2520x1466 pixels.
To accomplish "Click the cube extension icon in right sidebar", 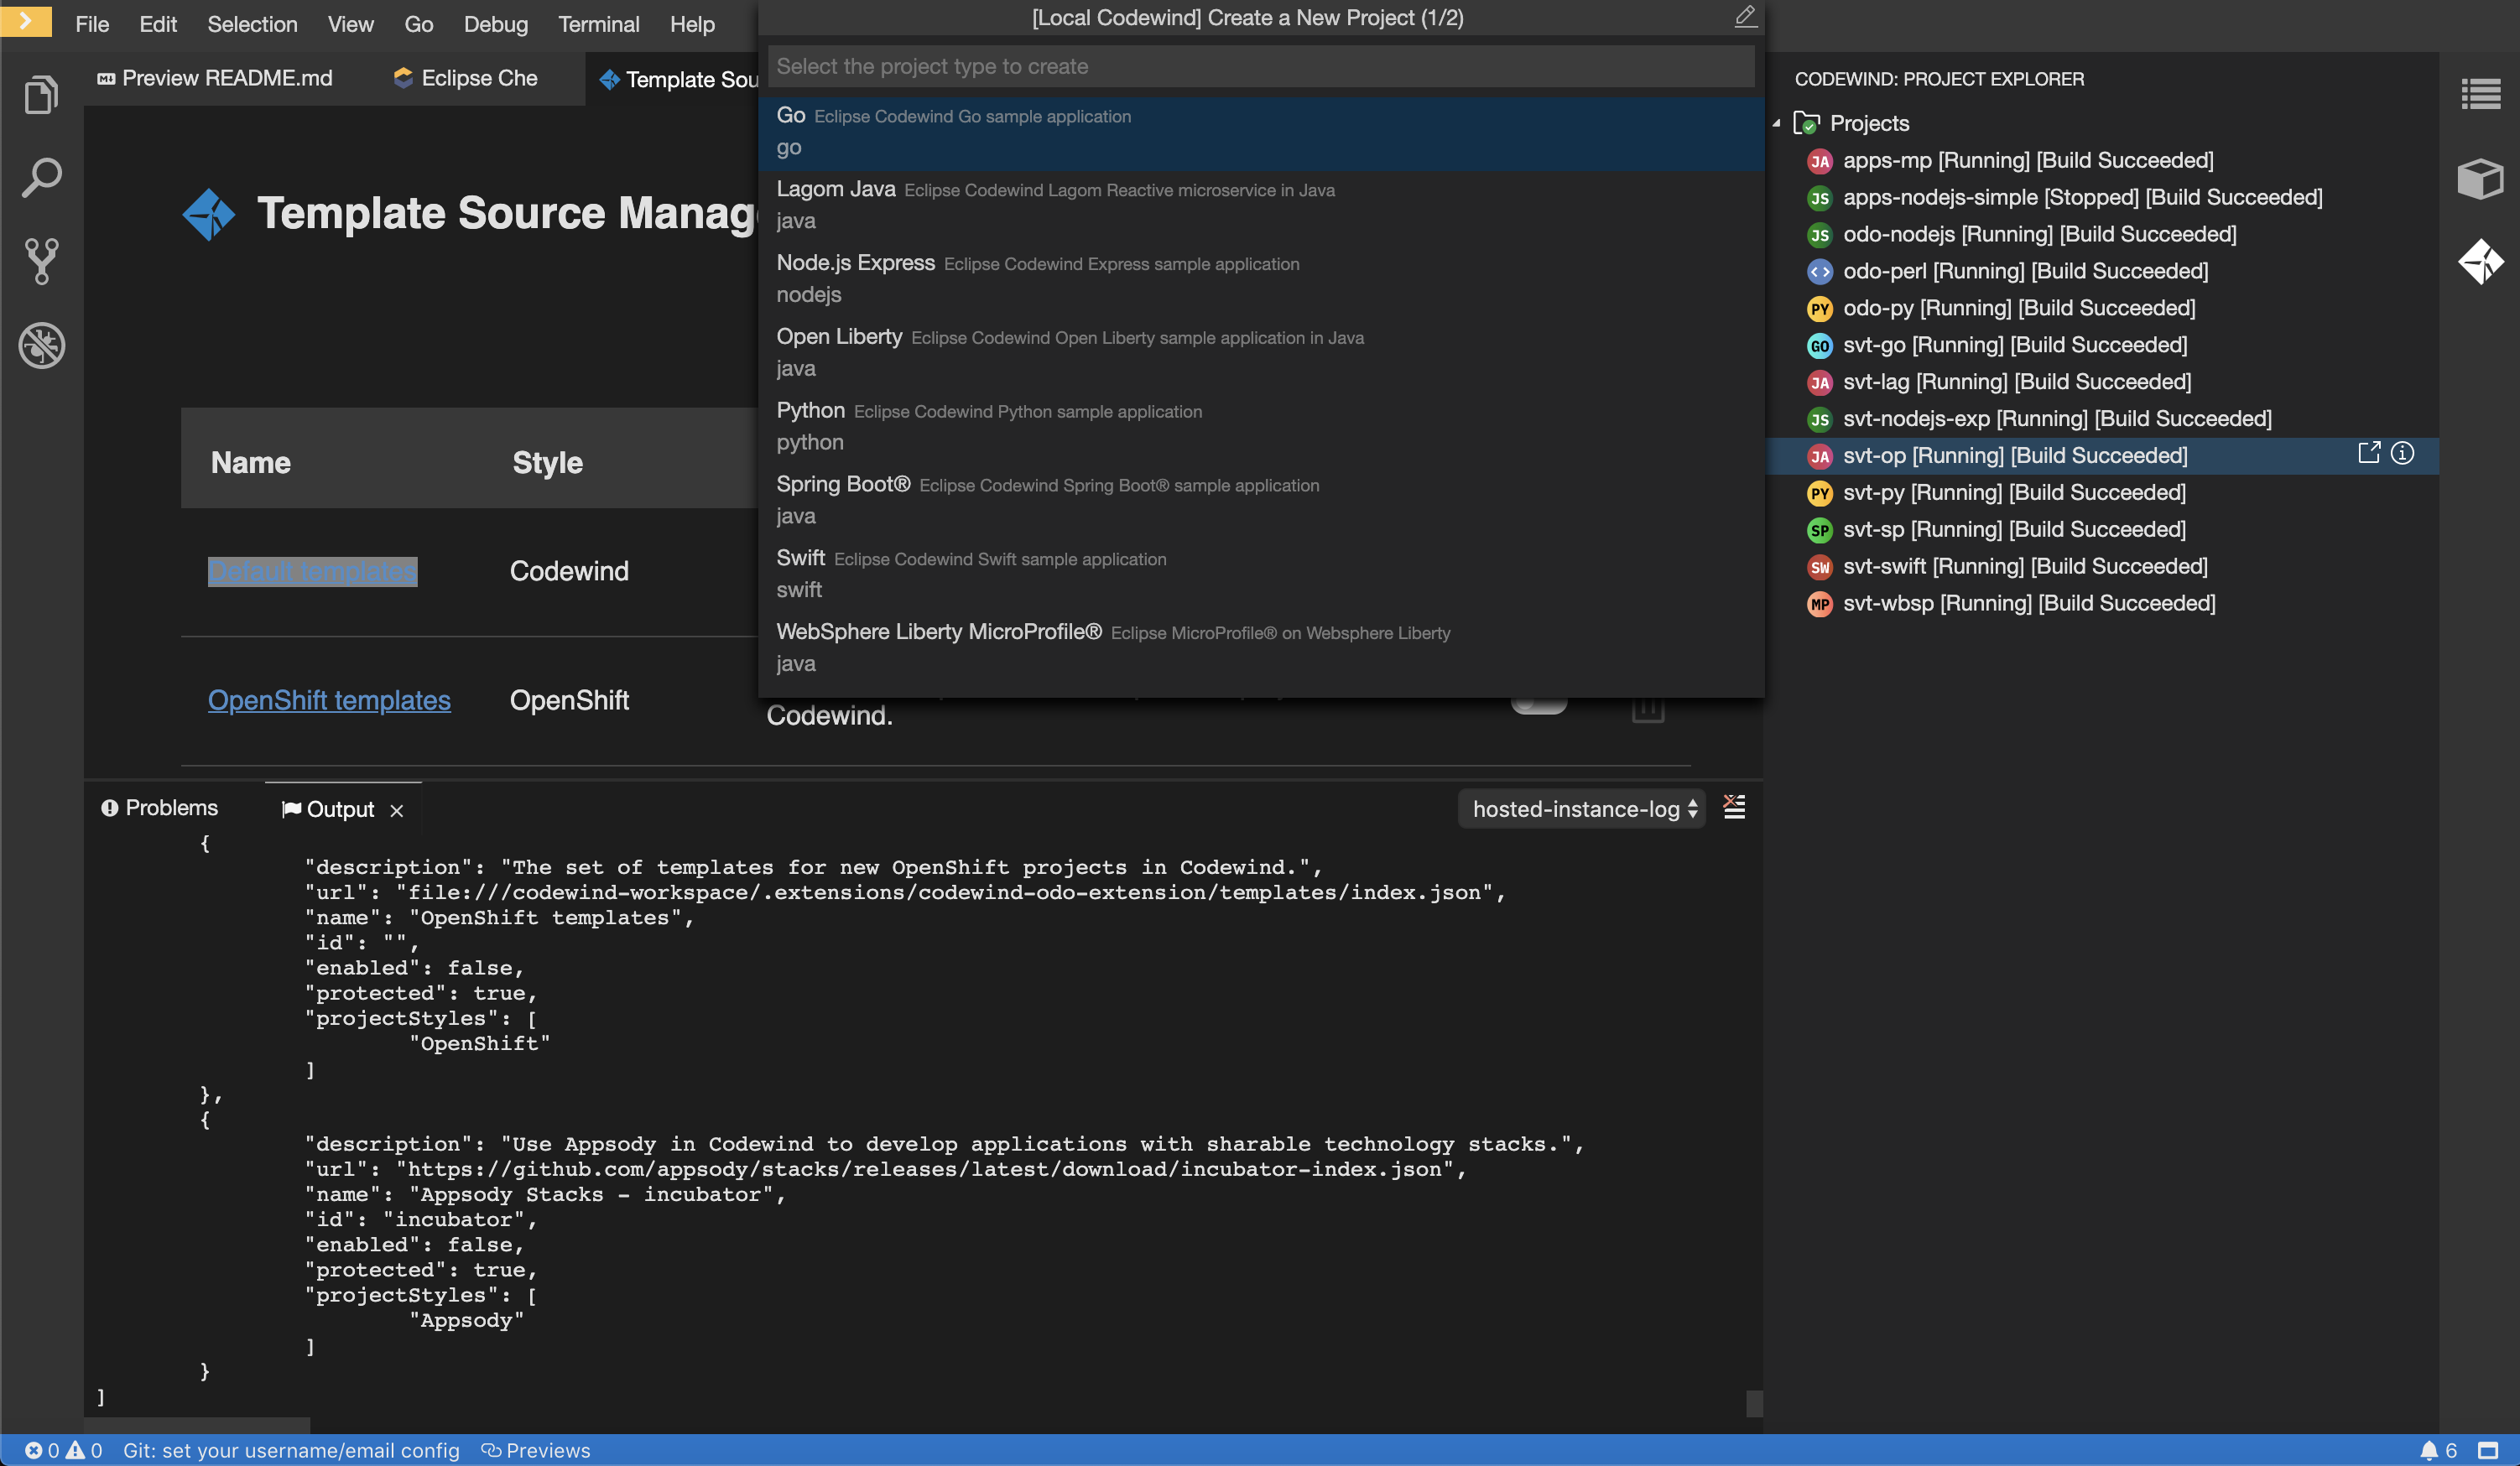I will click(2480, 178).
